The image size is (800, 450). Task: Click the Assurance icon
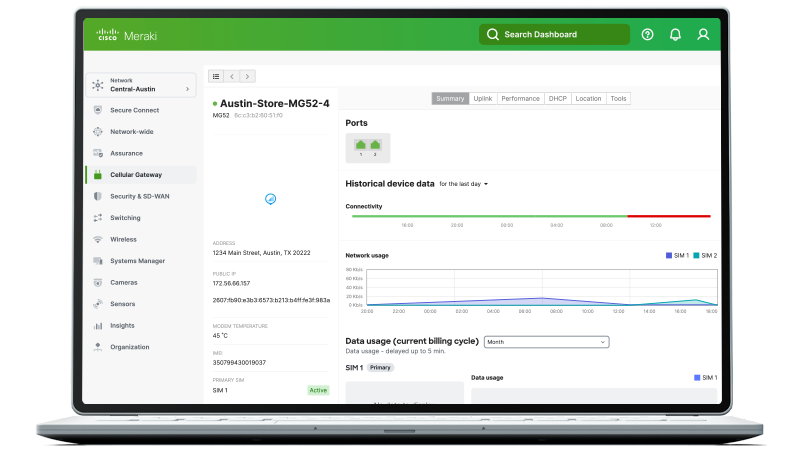[98, 153]
